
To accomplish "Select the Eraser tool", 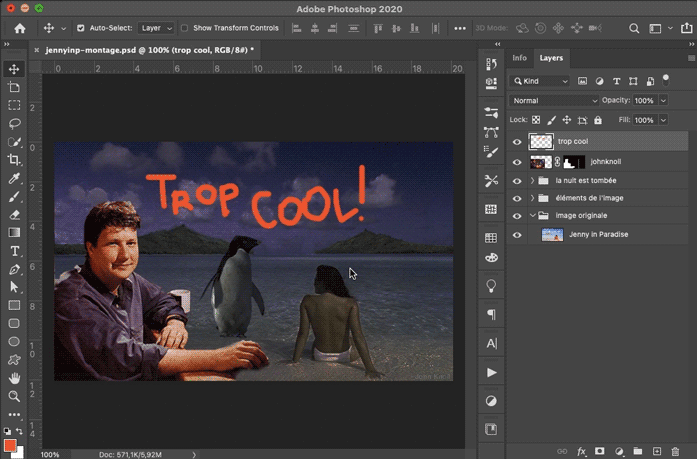I will coord(14,214).
